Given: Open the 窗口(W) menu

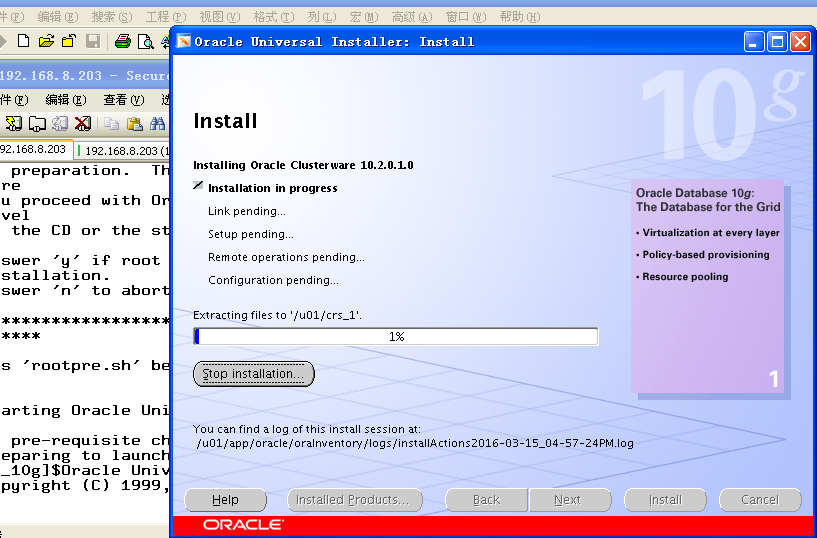Looking at the screenshot, I should (x=466, y=17).
